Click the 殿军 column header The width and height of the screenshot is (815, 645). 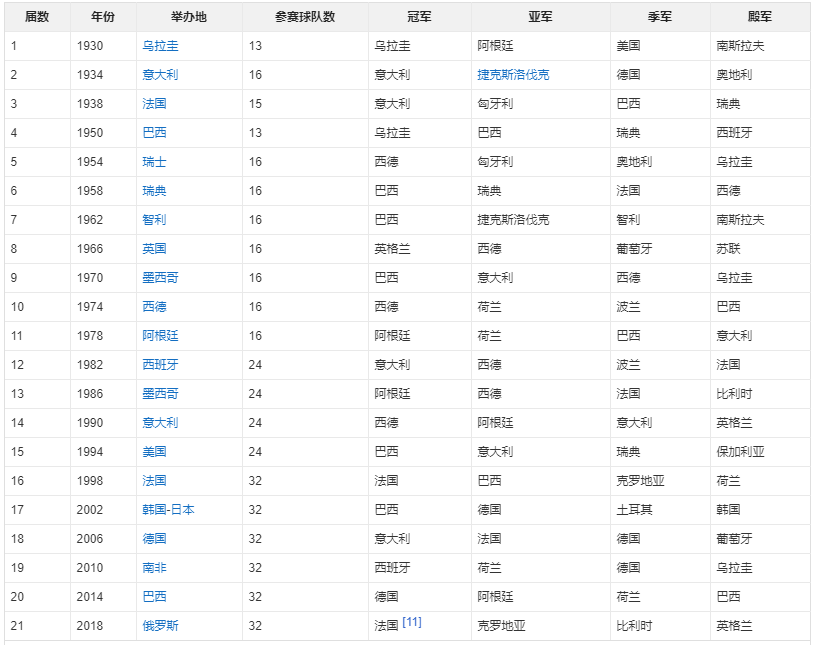[760, 17]
